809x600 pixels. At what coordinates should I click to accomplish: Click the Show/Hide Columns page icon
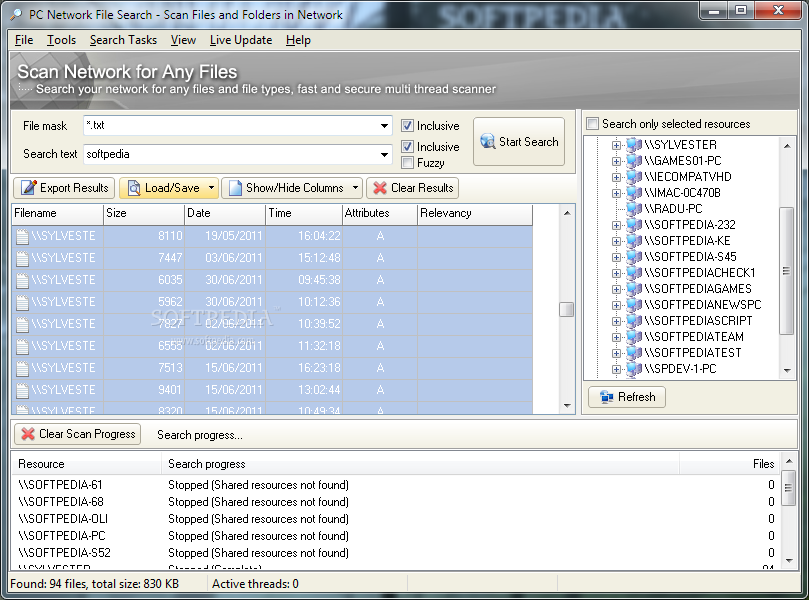pyautogui.click(x=235, y=188)
